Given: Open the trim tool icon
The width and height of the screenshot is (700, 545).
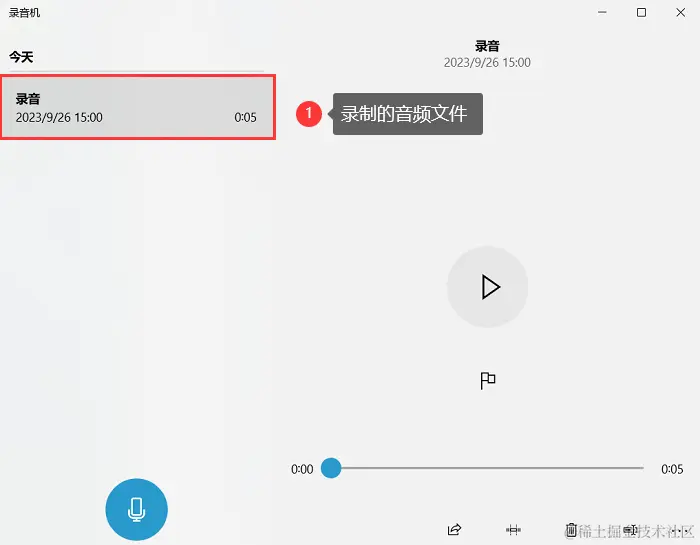Looking at the screenshot, I should (x=513, y=530).
